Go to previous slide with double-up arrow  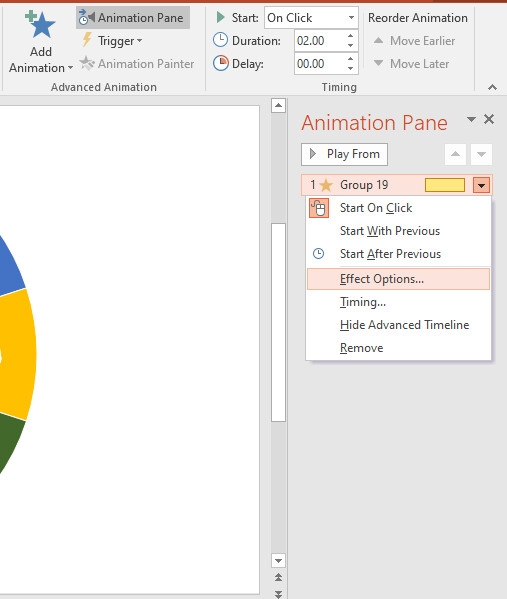tap(279, 577)
